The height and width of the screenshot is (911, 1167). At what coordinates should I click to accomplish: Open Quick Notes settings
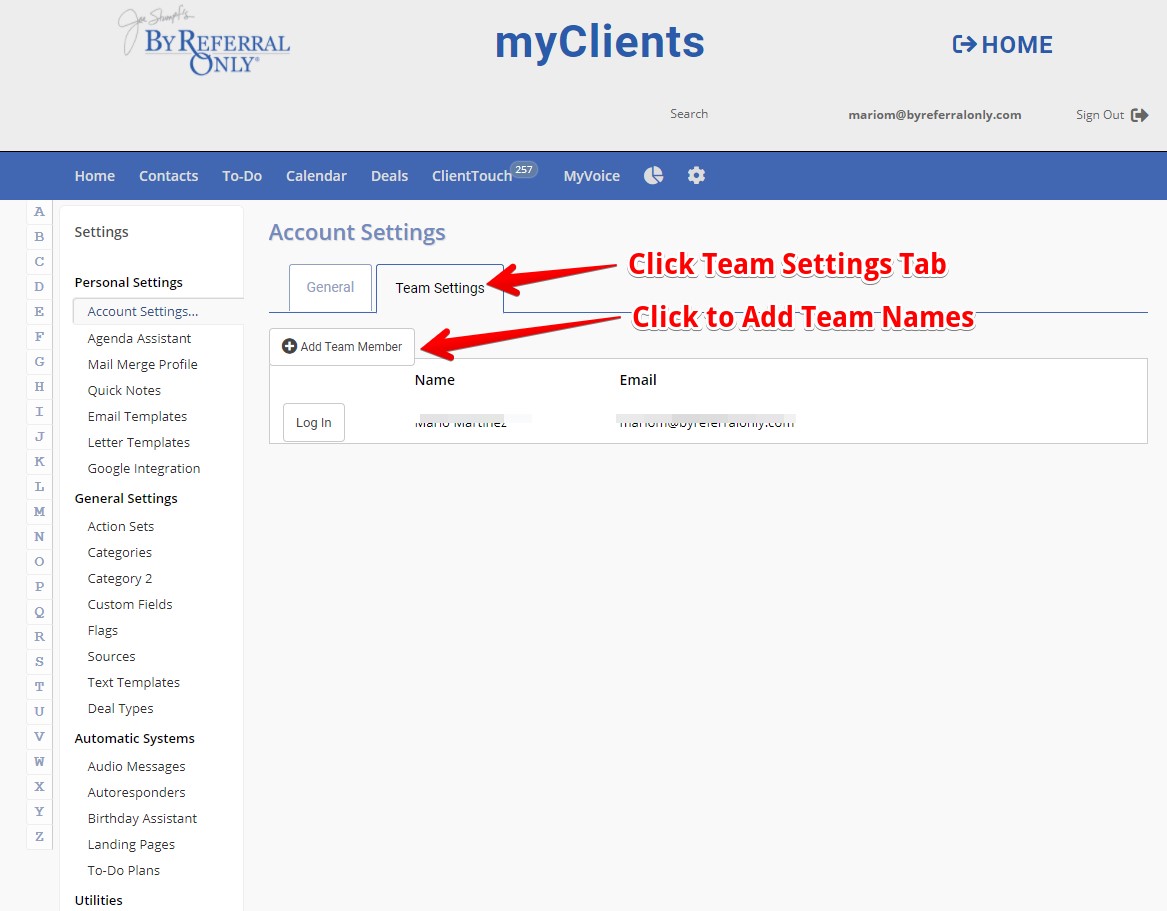point(124,391)
